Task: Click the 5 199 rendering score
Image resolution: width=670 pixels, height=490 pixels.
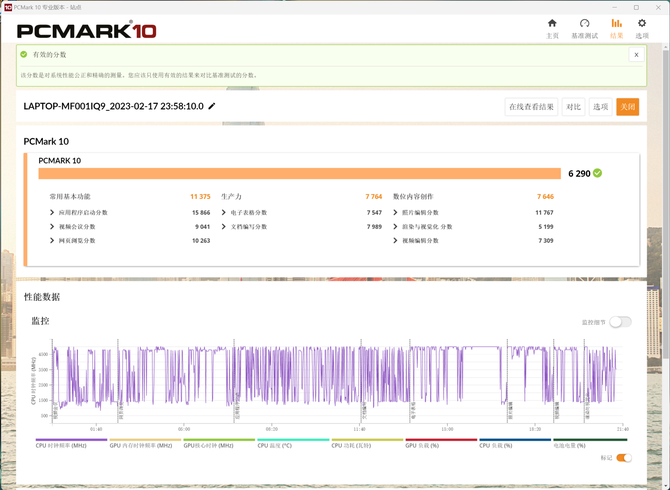Action: [546, 226]
